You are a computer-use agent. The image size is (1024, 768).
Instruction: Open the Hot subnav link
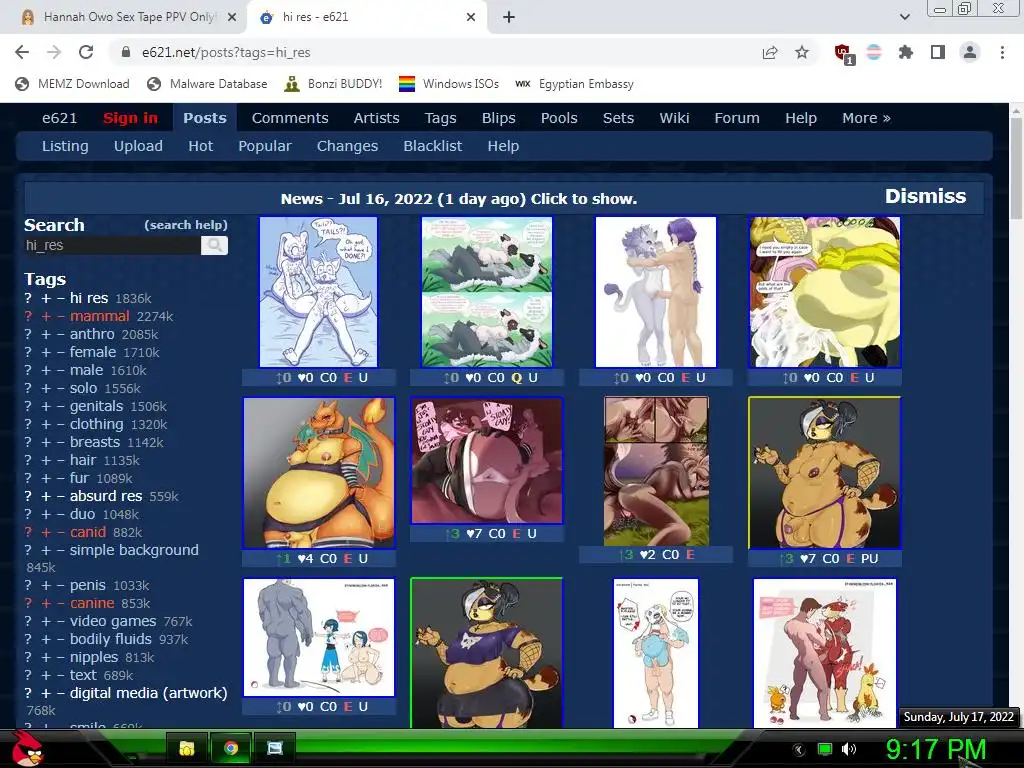click(200, 146)
